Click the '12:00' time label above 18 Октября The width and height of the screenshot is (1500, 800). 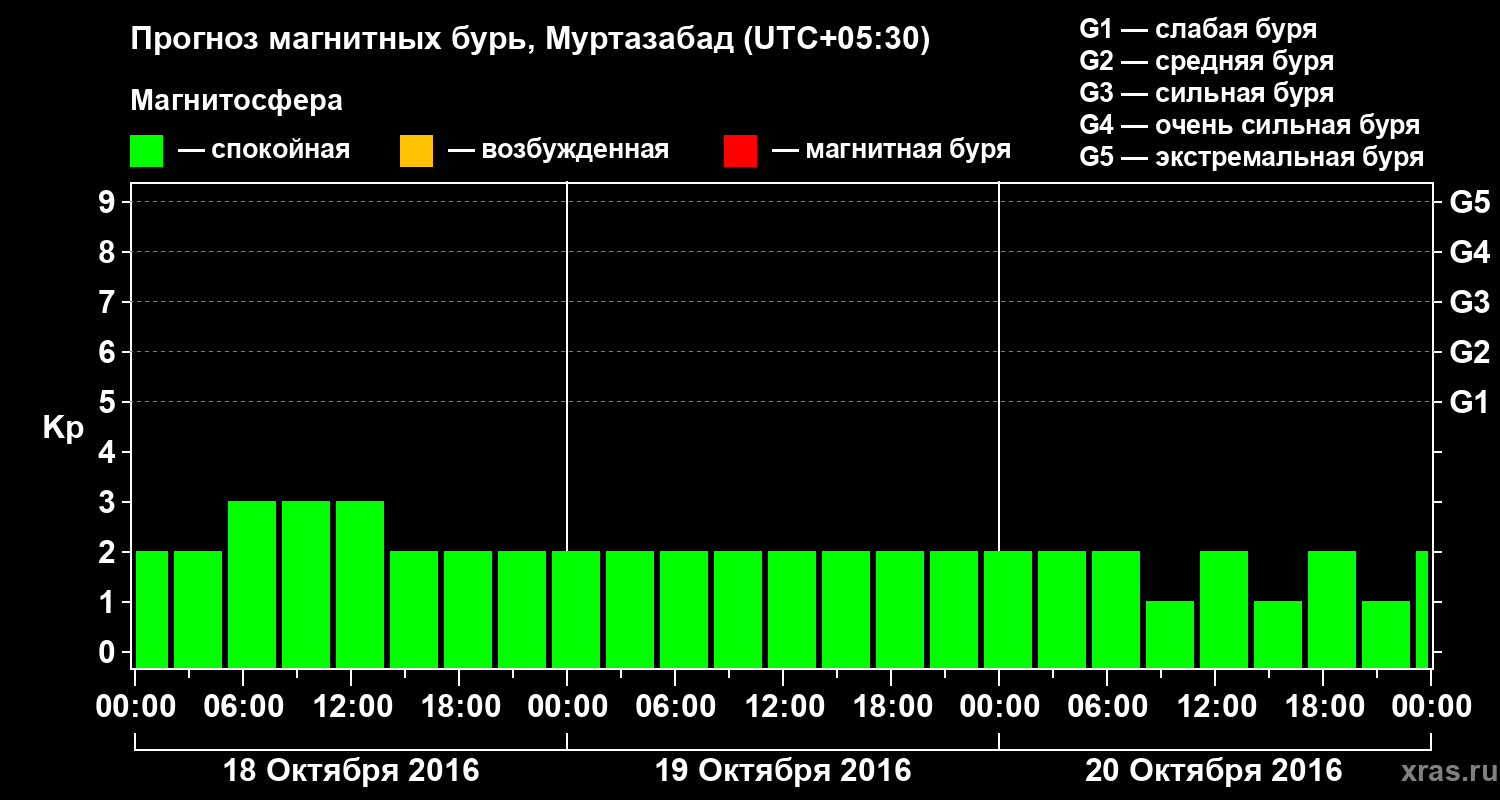[x=351, y=707]
